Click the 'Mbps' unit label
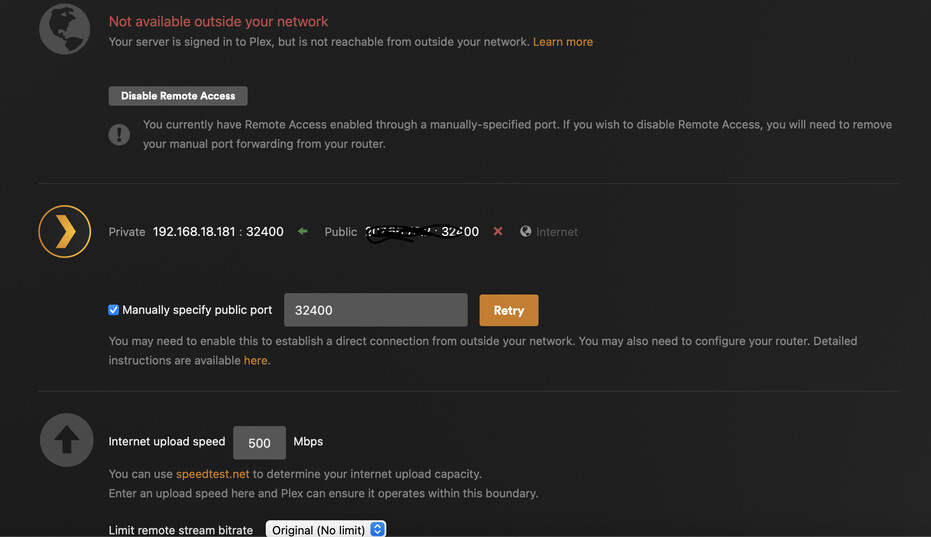 click(x=308, y=441)
